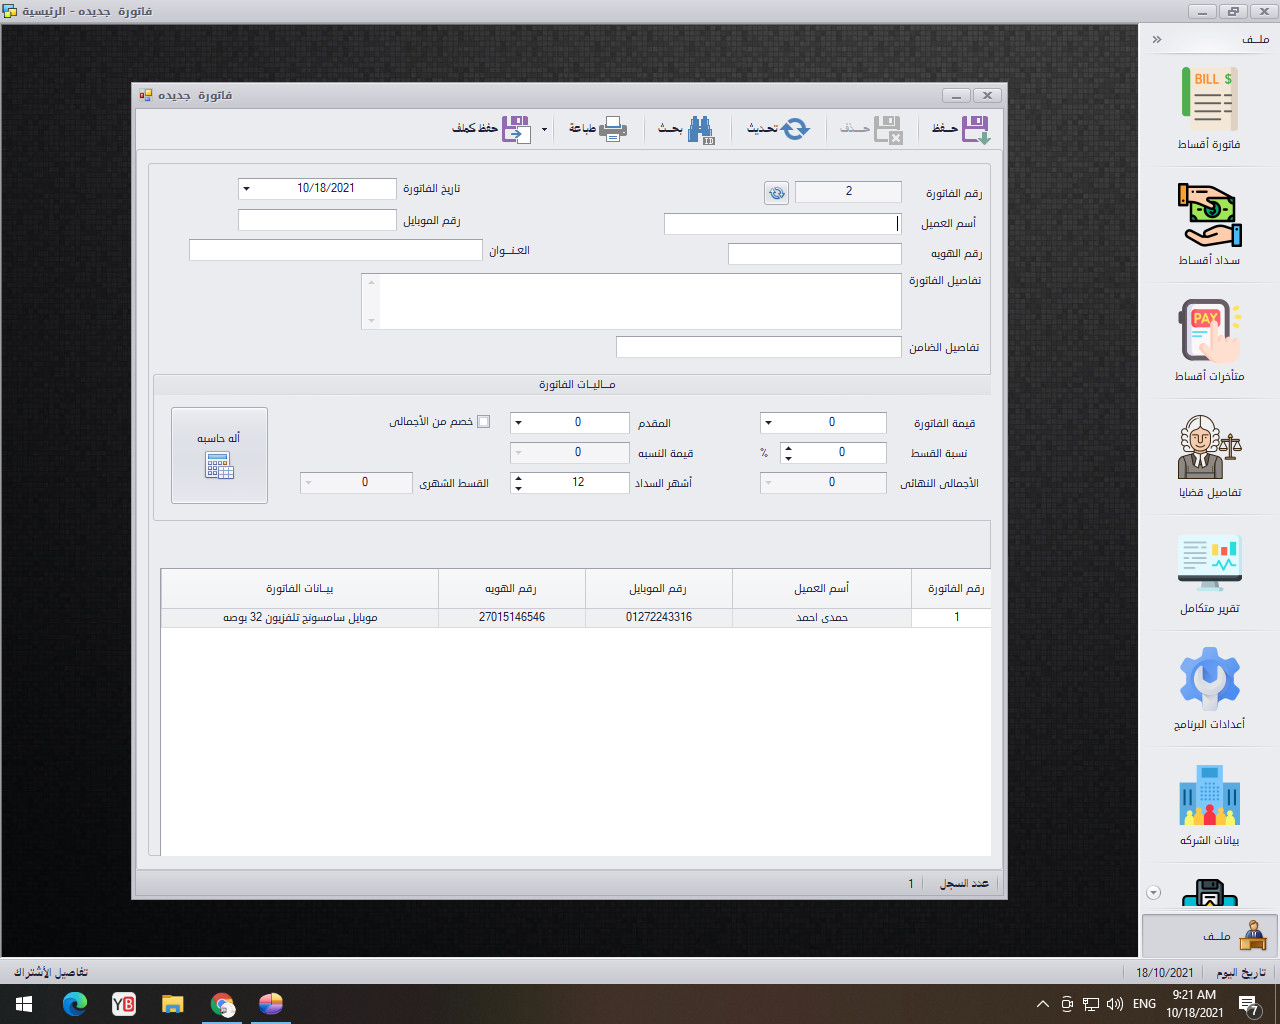
Task: Select ID cell 27015146546
Action: tap(512, 618)
